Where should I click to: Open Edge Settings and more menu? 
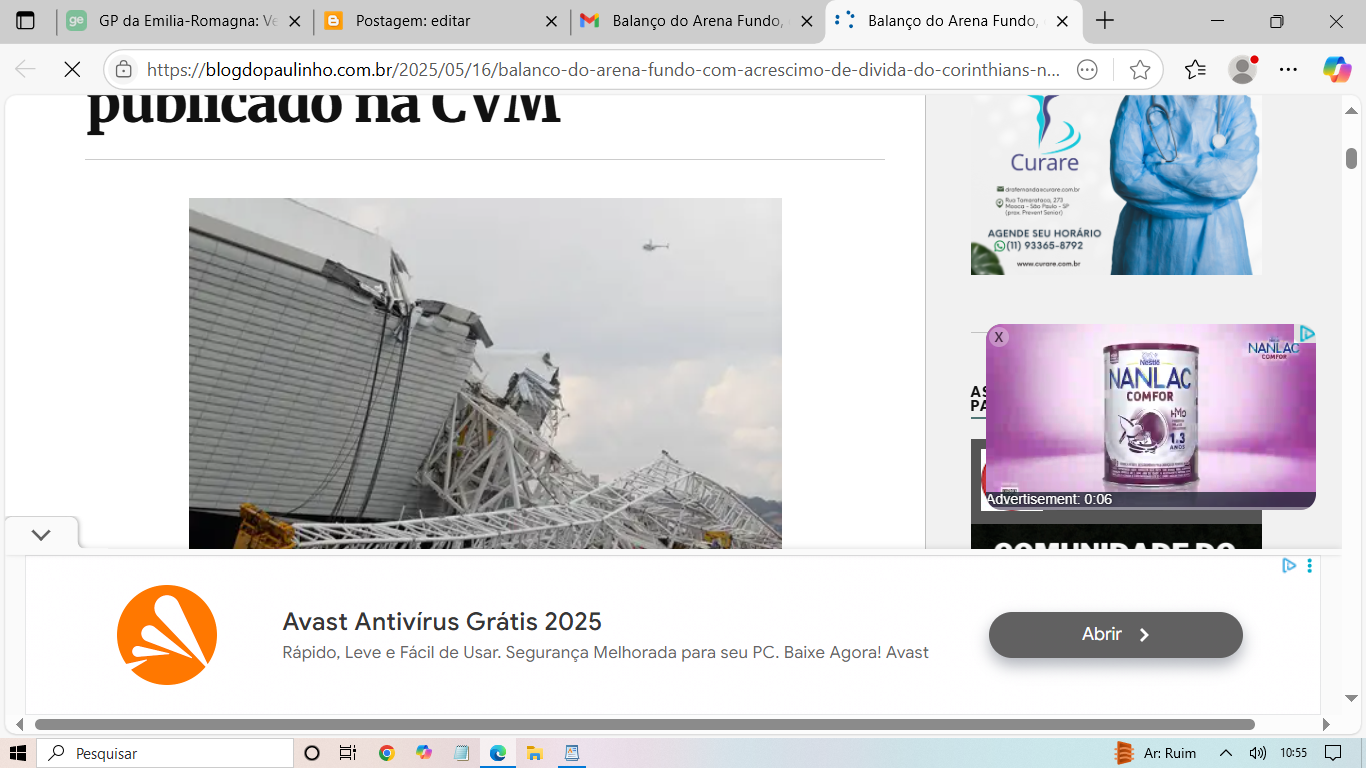pos(1289,69)
